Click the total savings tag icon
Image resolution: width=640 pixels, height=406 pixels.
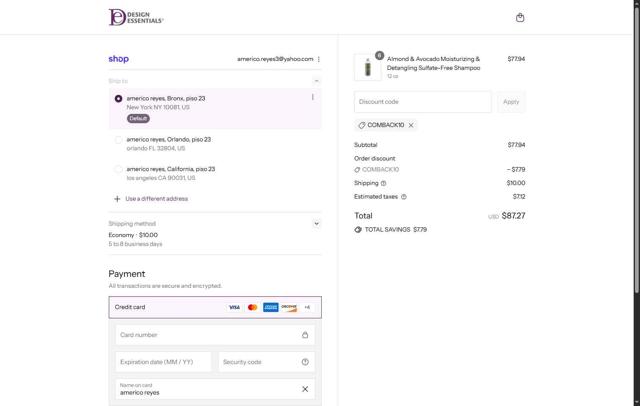[x=358, y=230]
